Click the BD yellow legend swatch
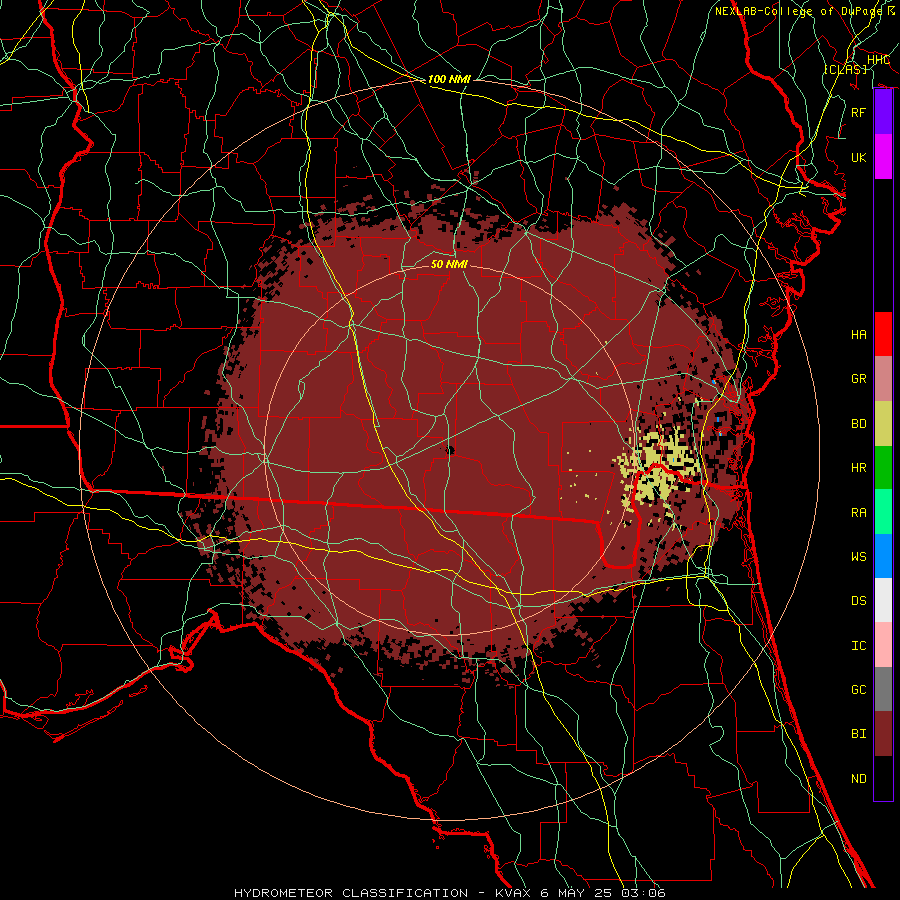 tap(883, 424)
